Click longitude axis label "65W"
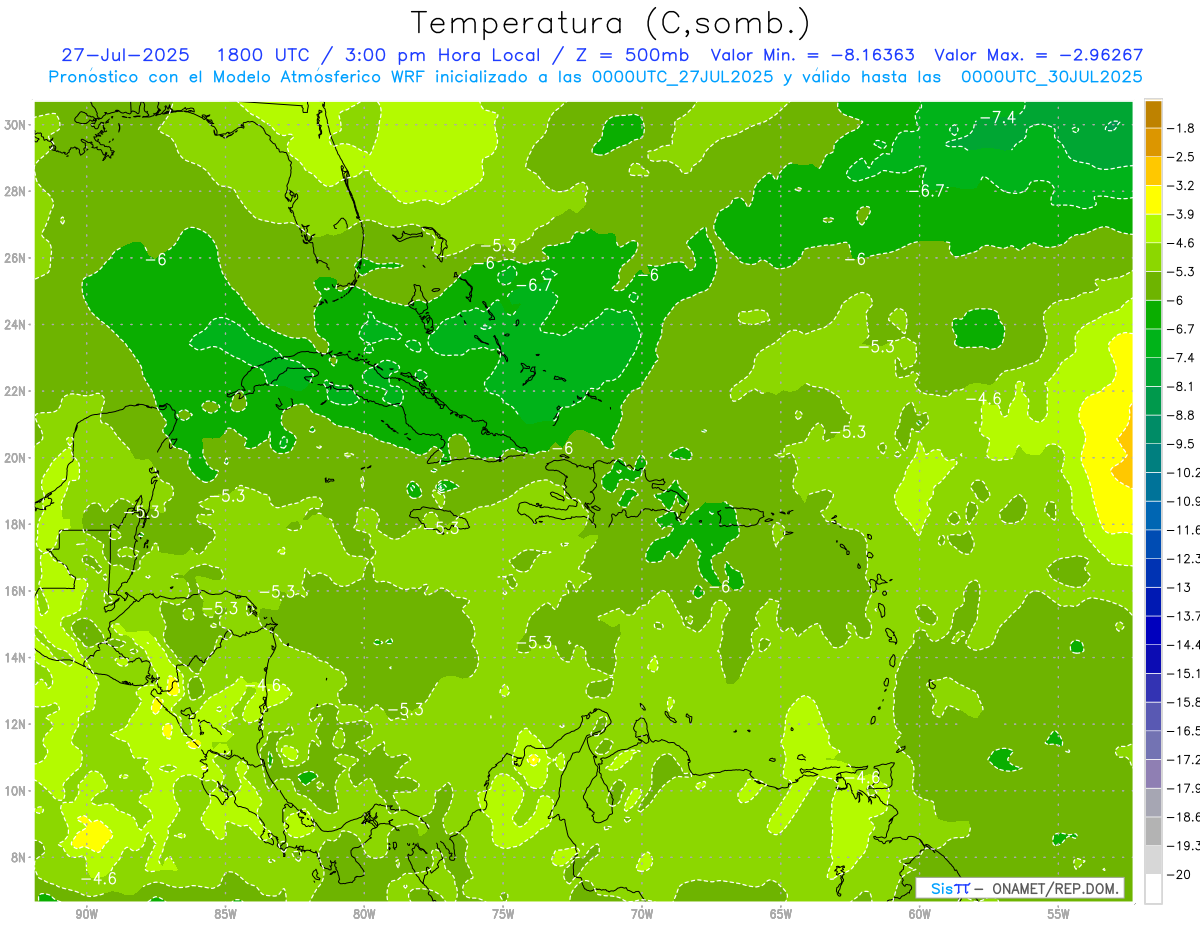 [x=781, y=914]
